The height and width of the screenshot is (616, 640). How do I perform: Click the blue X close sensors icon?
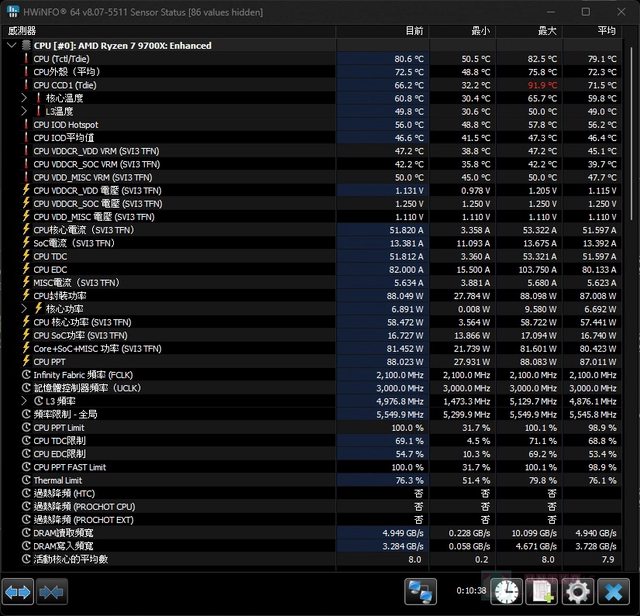tap(613, 591)
